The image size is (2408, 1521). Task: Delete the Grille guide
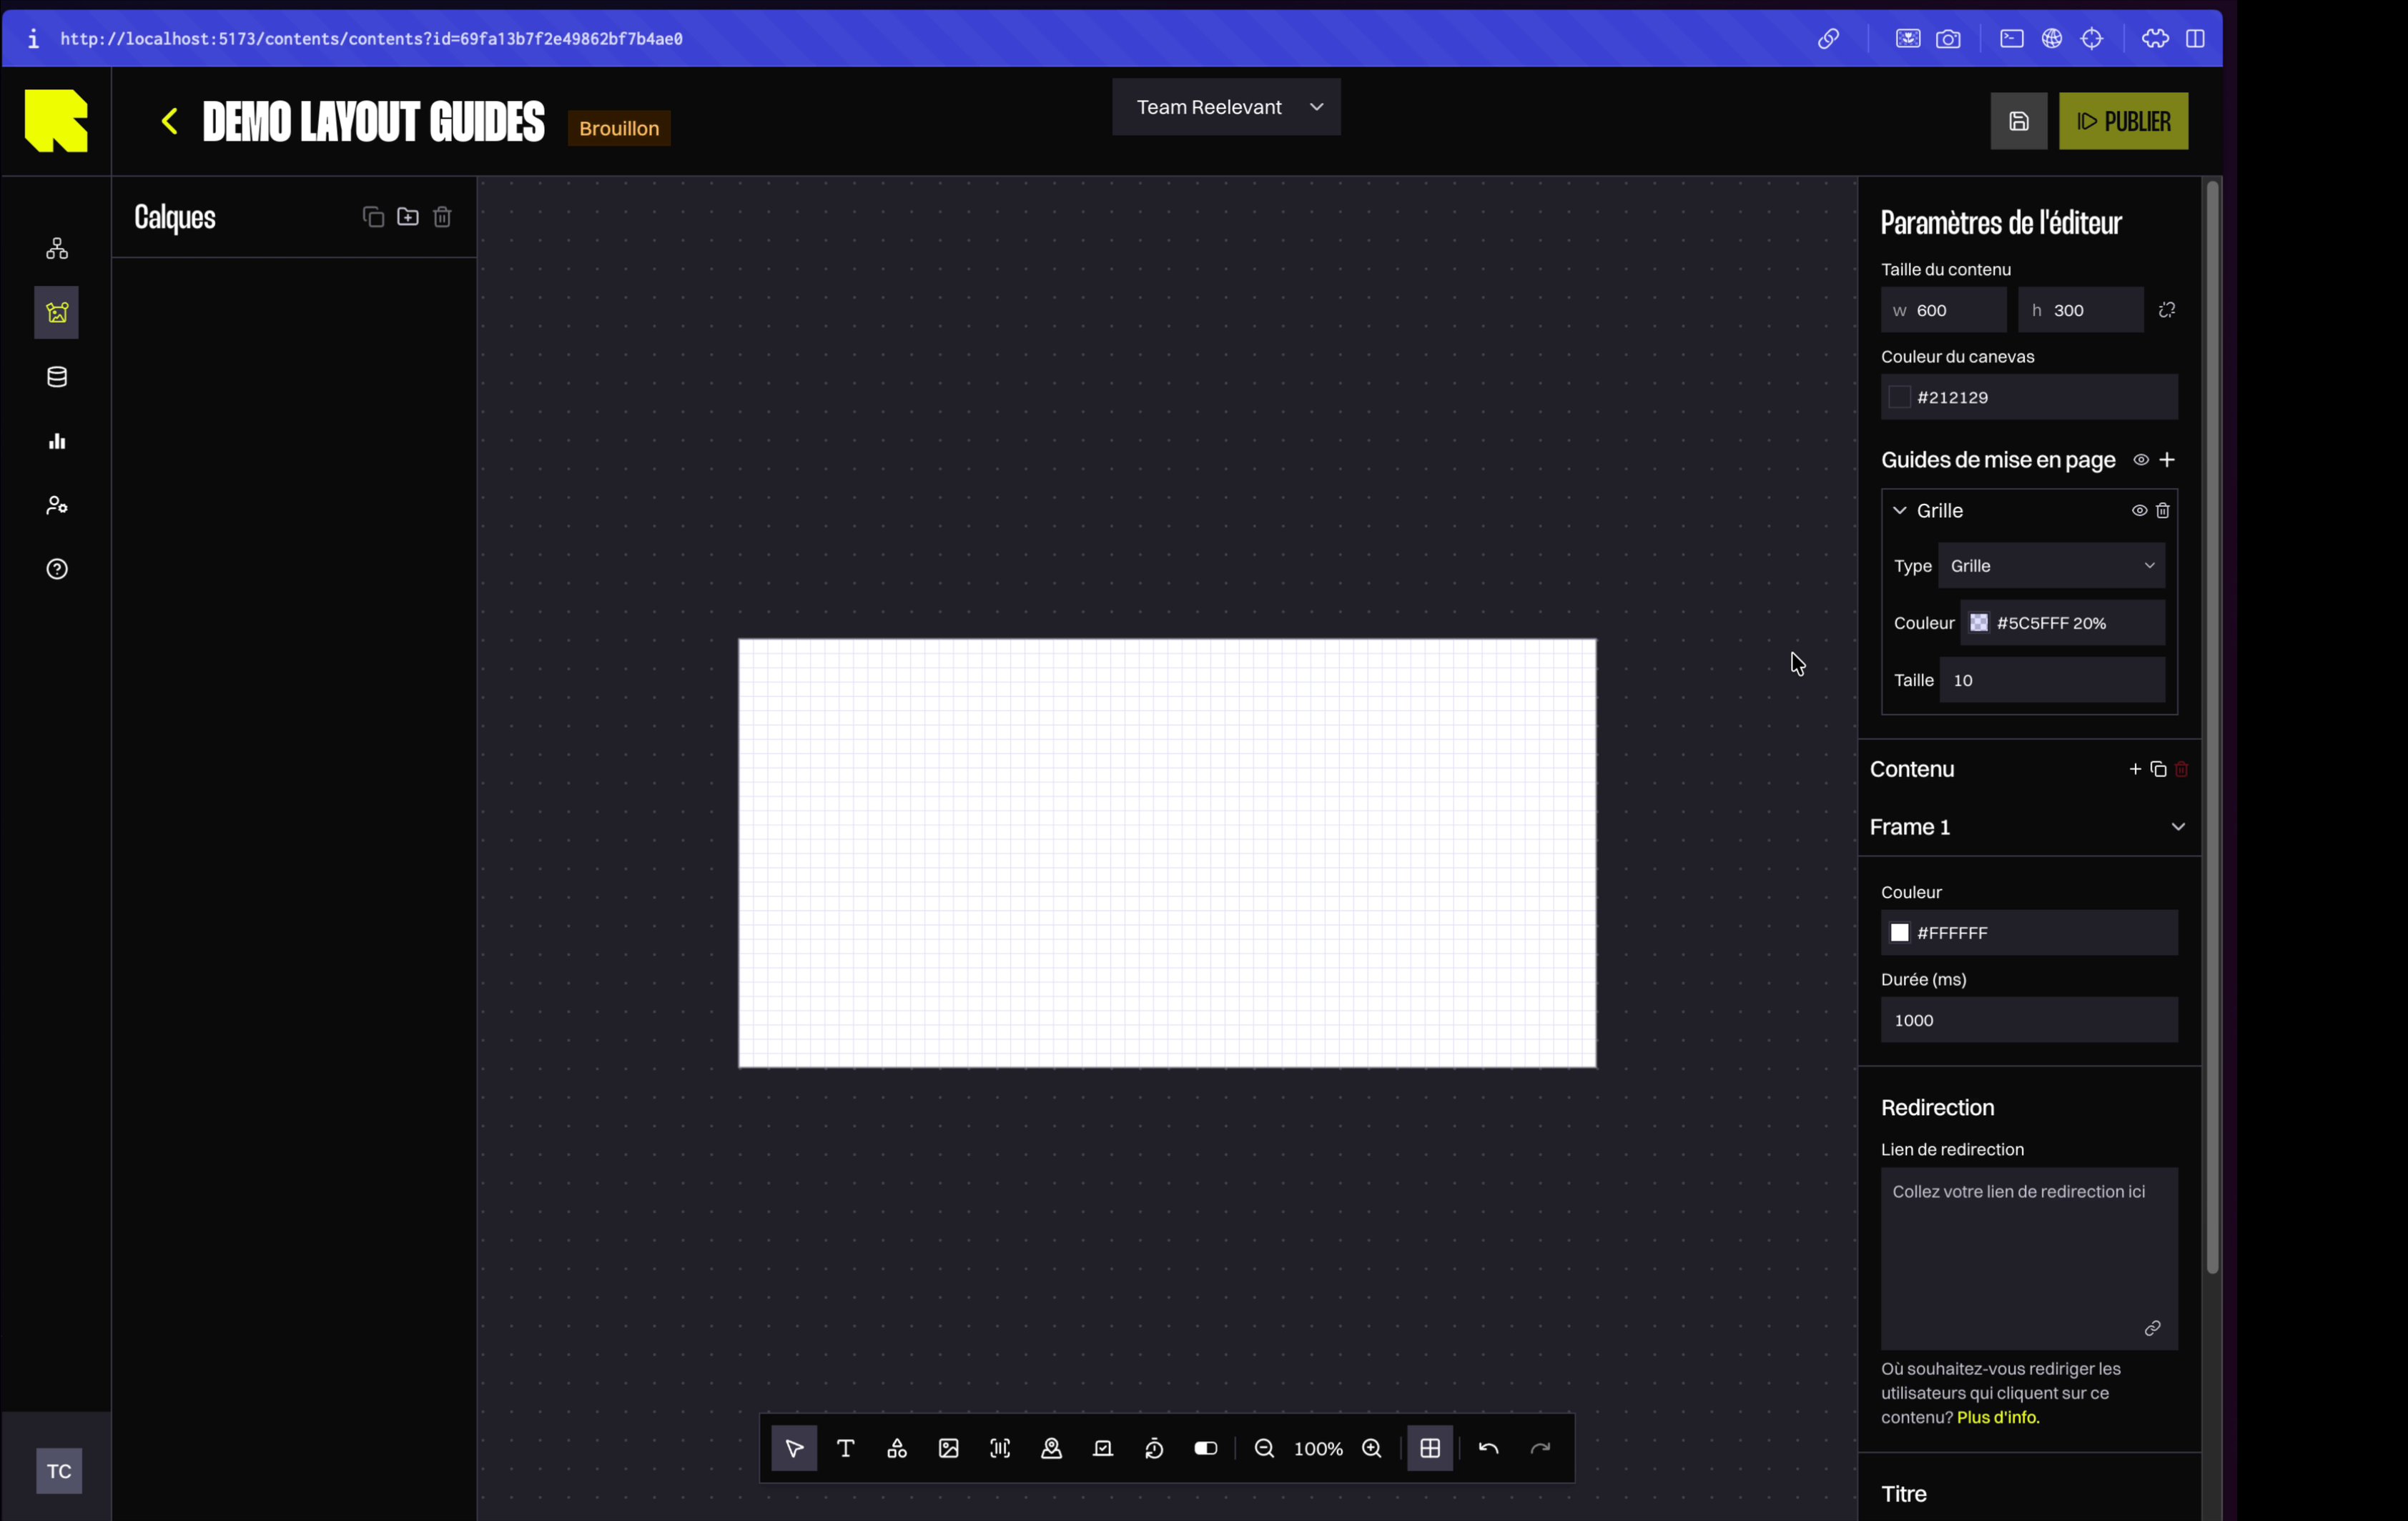point(2163,510)
